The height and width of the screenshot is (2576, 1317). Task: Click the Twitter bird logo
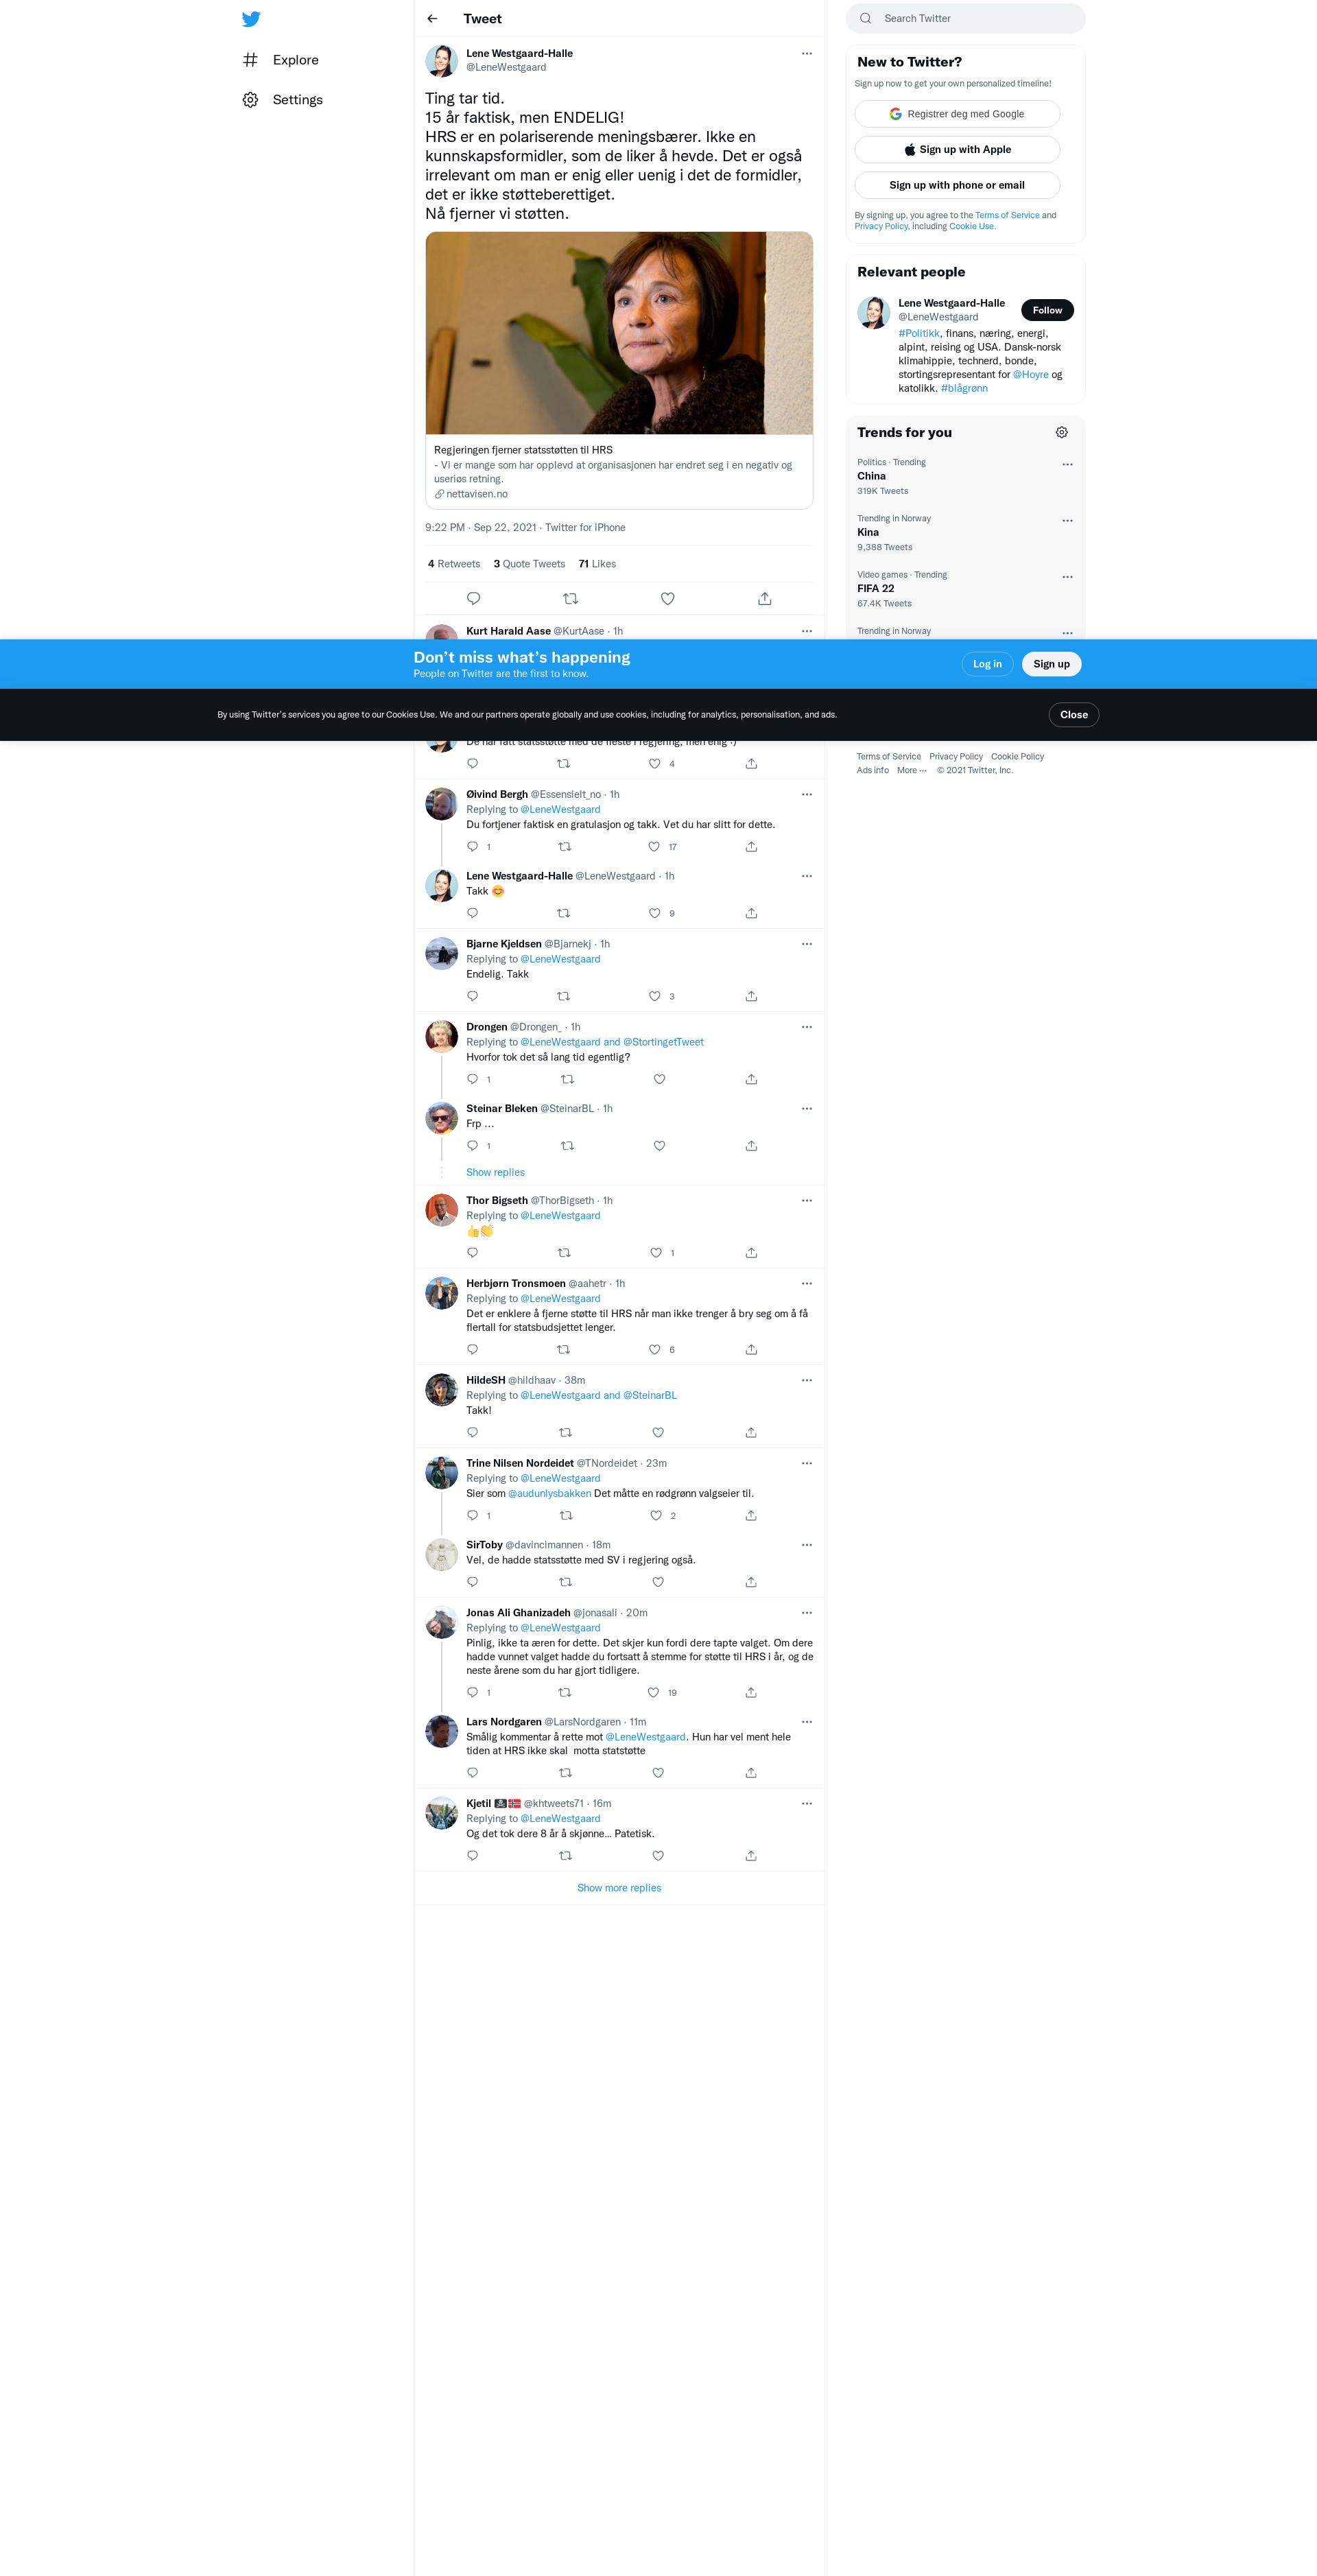[x=251, y=19]
